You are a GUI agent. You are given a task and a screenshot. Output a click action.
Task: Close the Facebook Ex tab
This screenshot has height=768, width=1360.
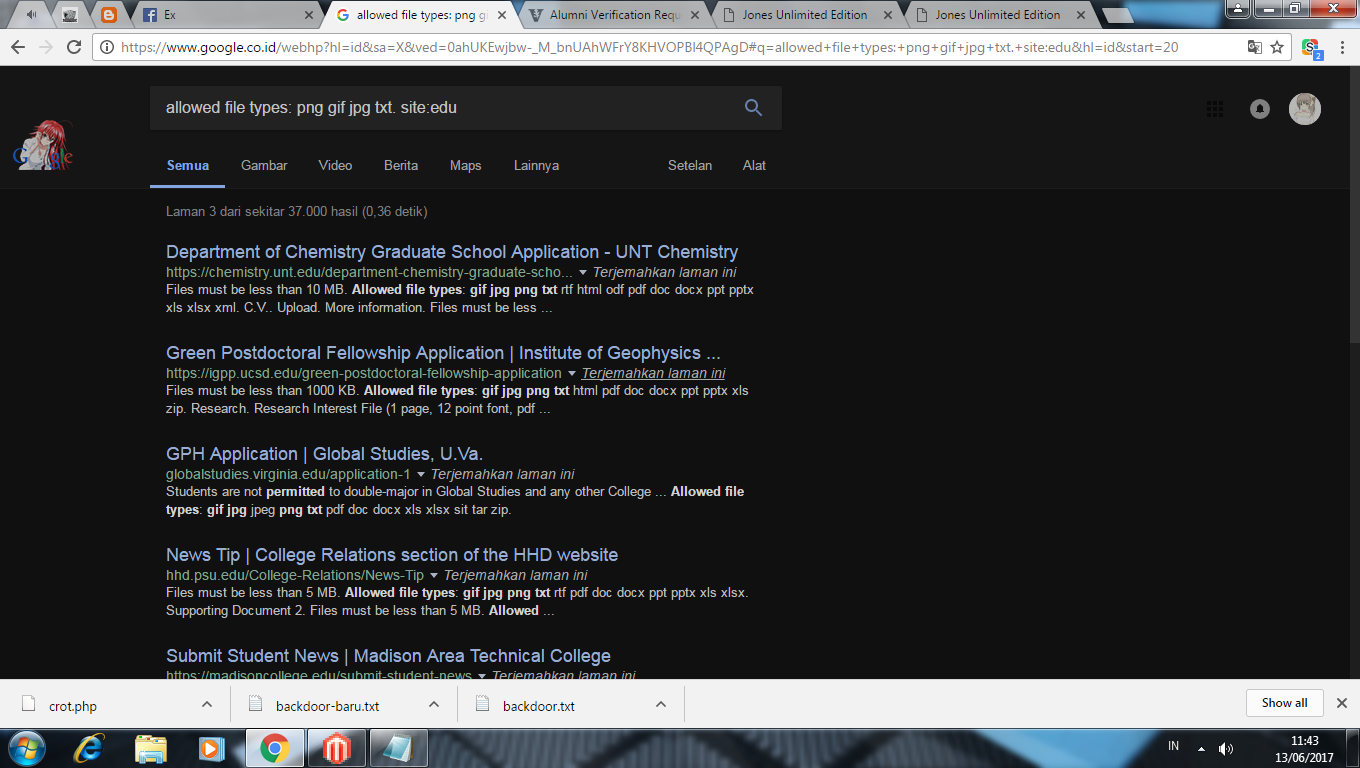[309, 15]
